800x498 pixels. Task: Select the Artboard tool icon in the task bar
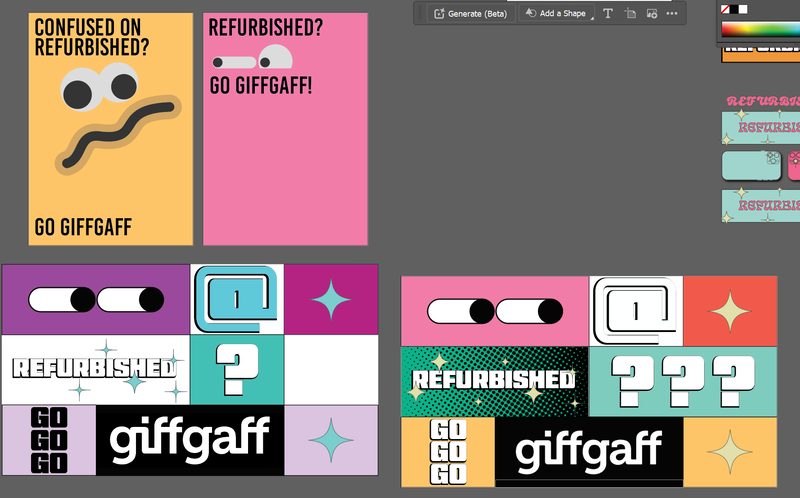pyautogui.click(x=630, y=14)
